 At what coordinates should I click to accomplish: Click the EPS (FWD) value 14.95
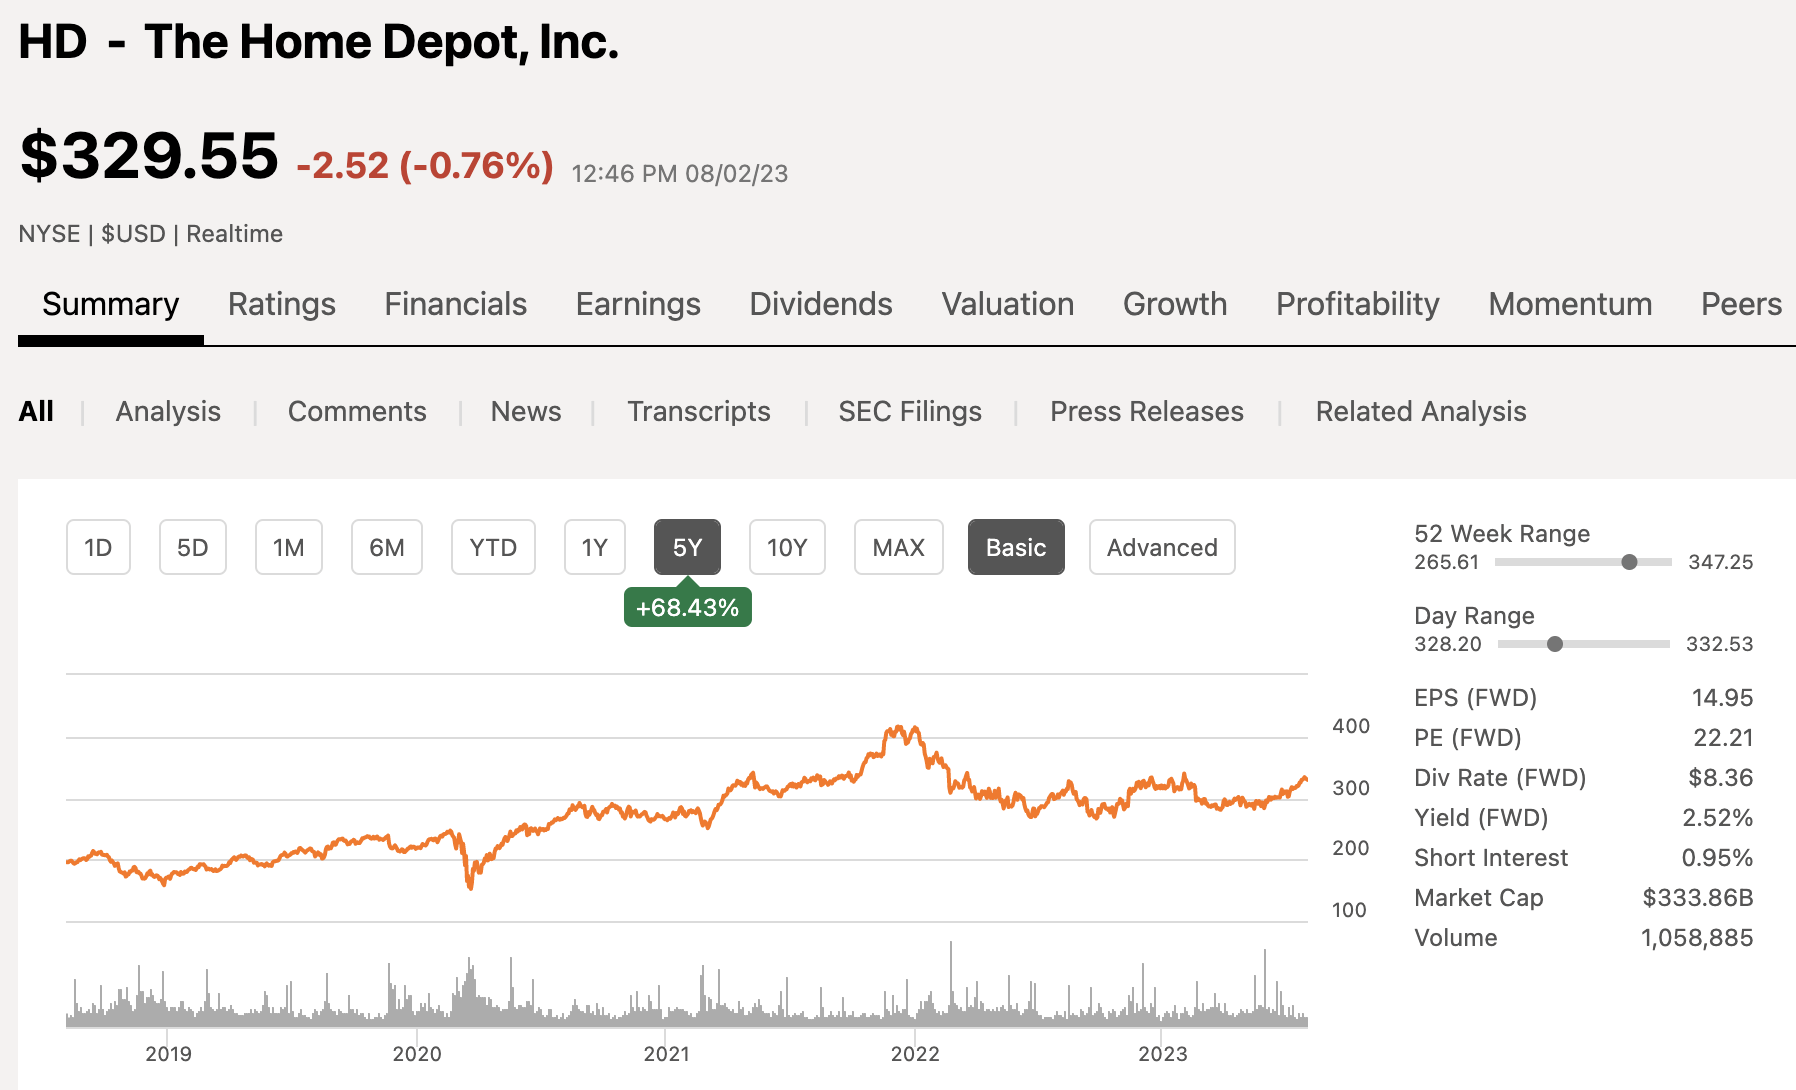point(1722,697)
